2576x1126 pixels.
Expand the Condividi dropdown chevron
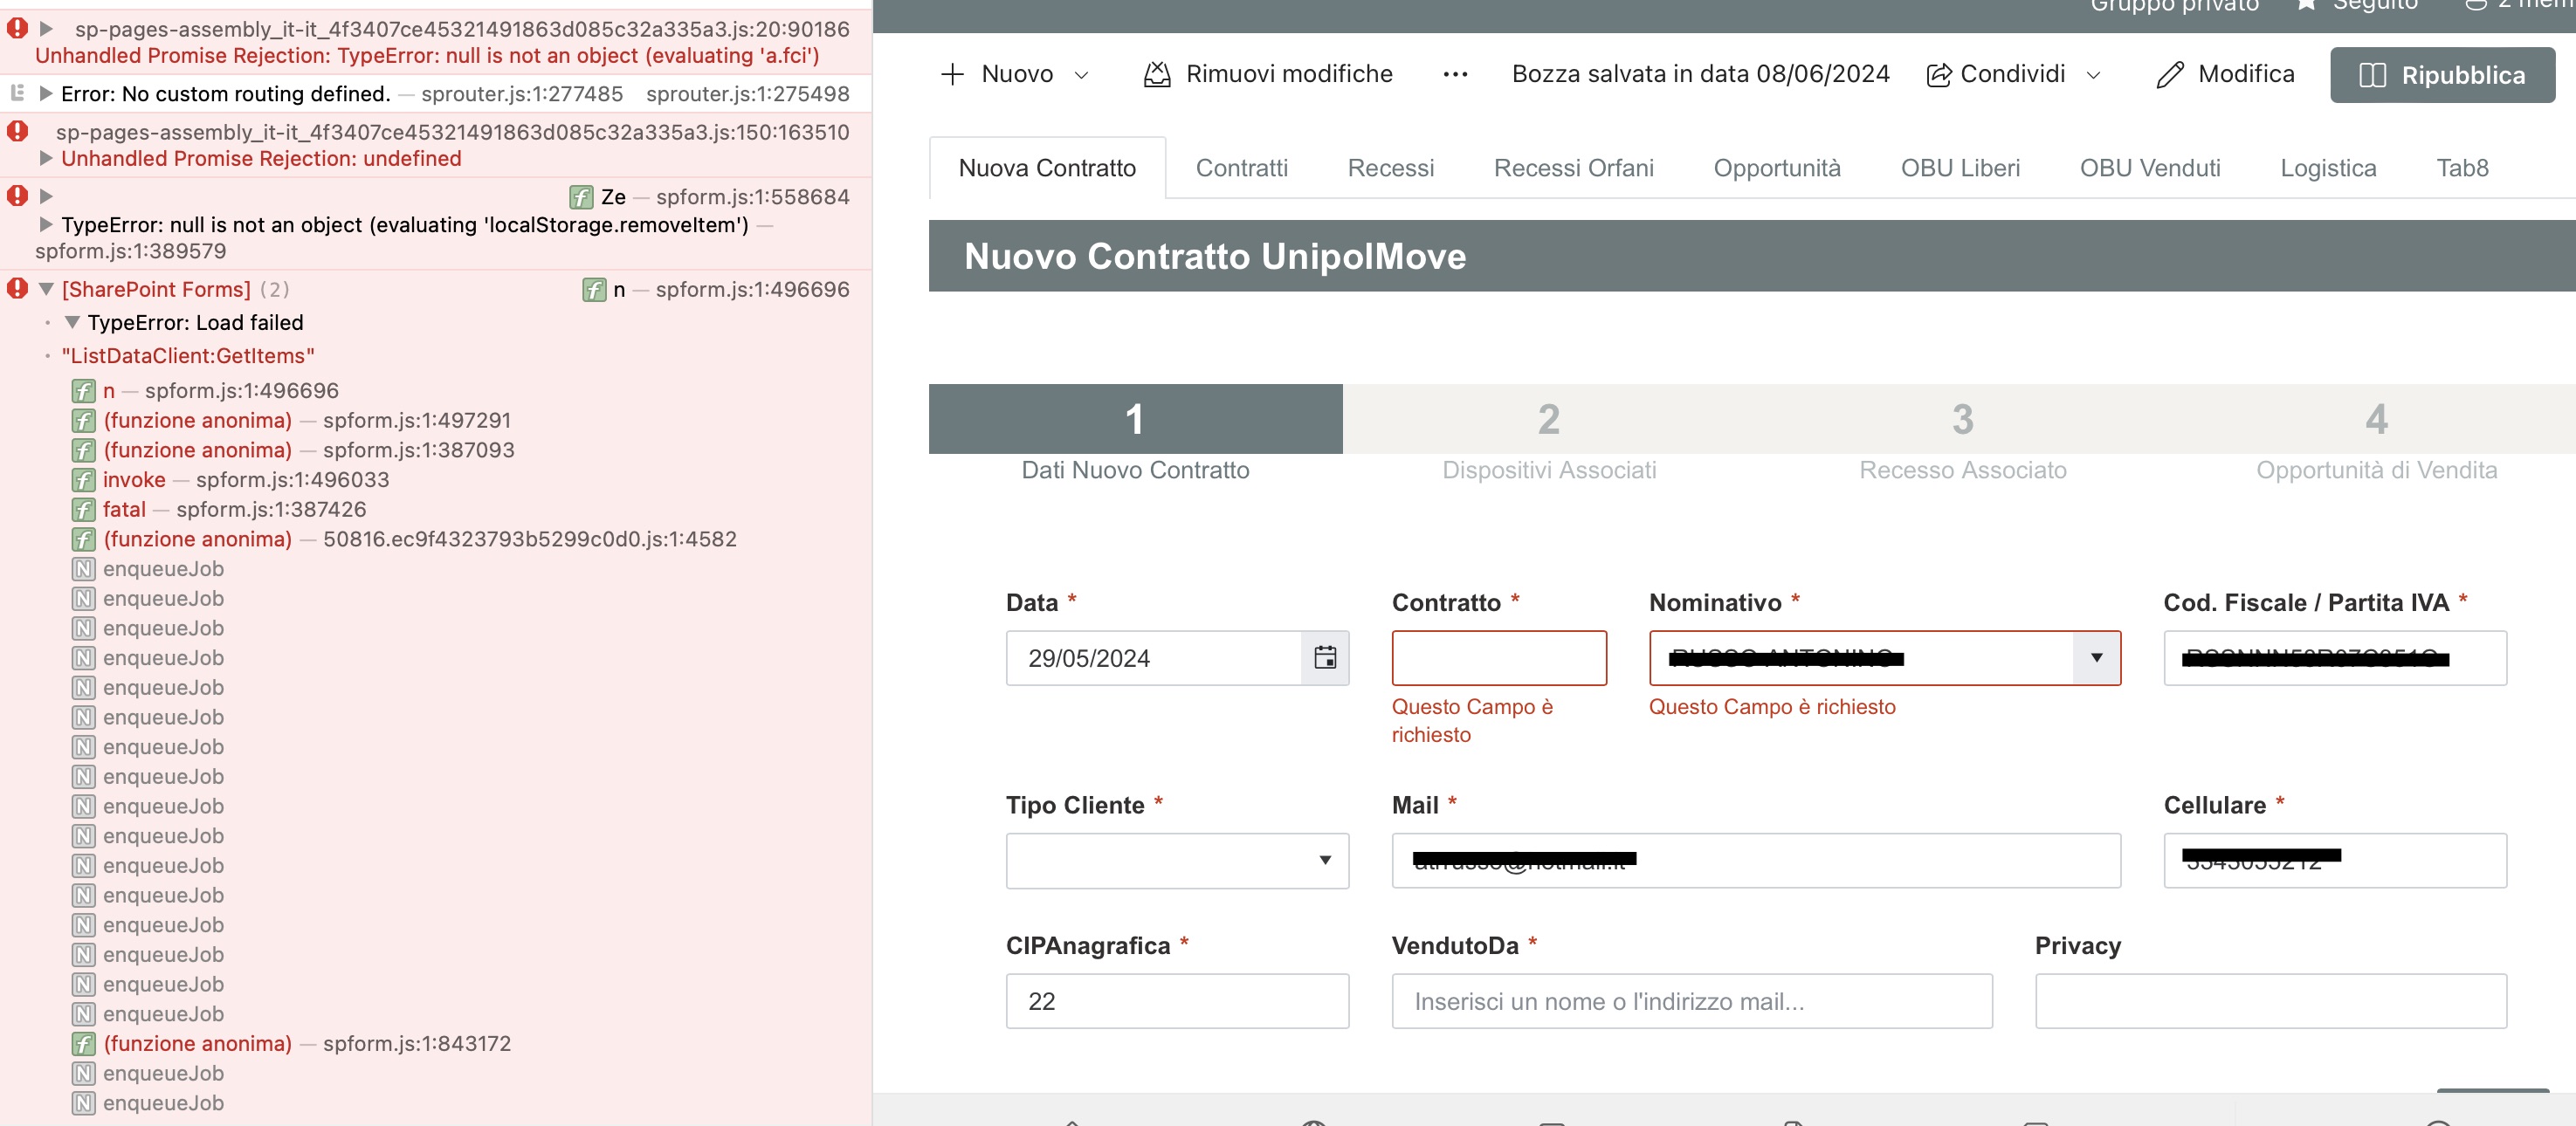pyautogui.click(x=2094, y=75)
